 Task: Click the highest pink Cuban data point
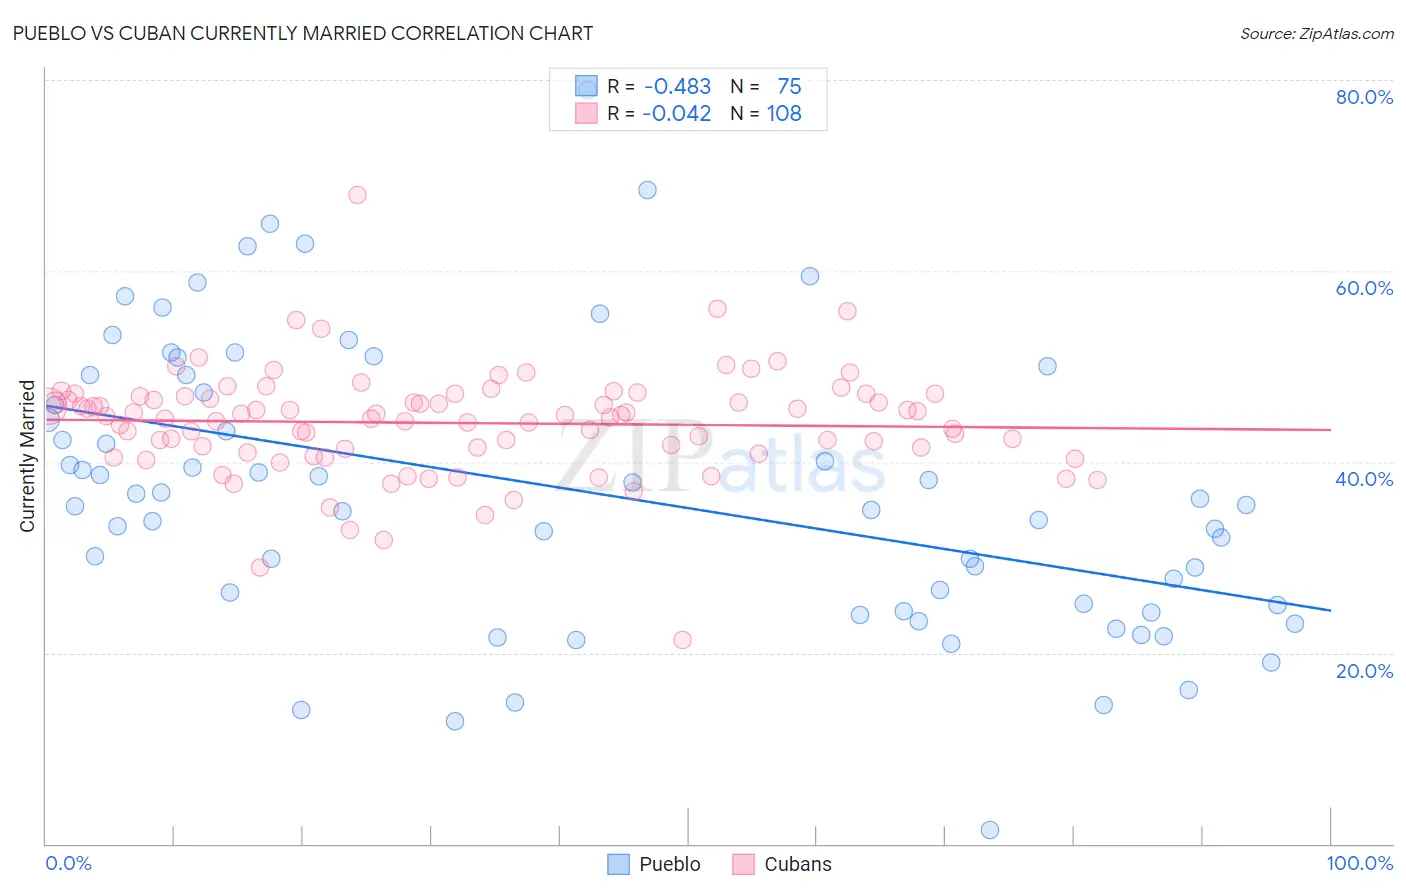point(357,195)
